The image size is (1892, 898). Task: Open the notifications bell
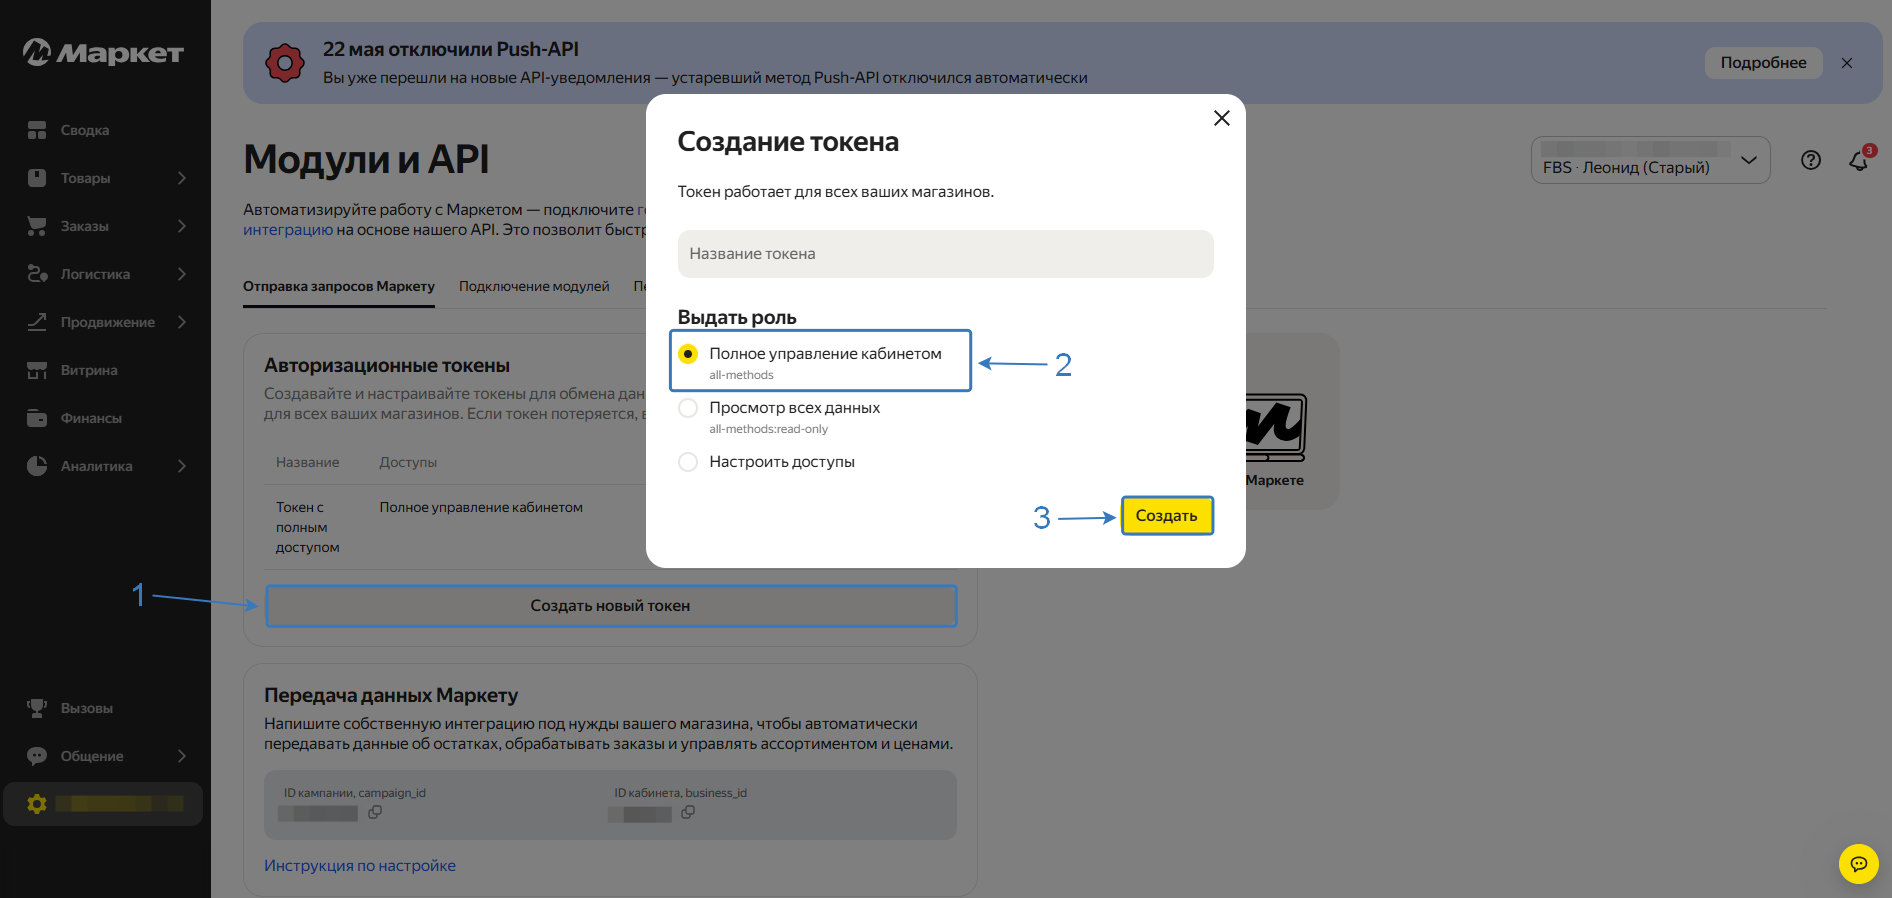pyautogui.click(x=1859, y=160)
